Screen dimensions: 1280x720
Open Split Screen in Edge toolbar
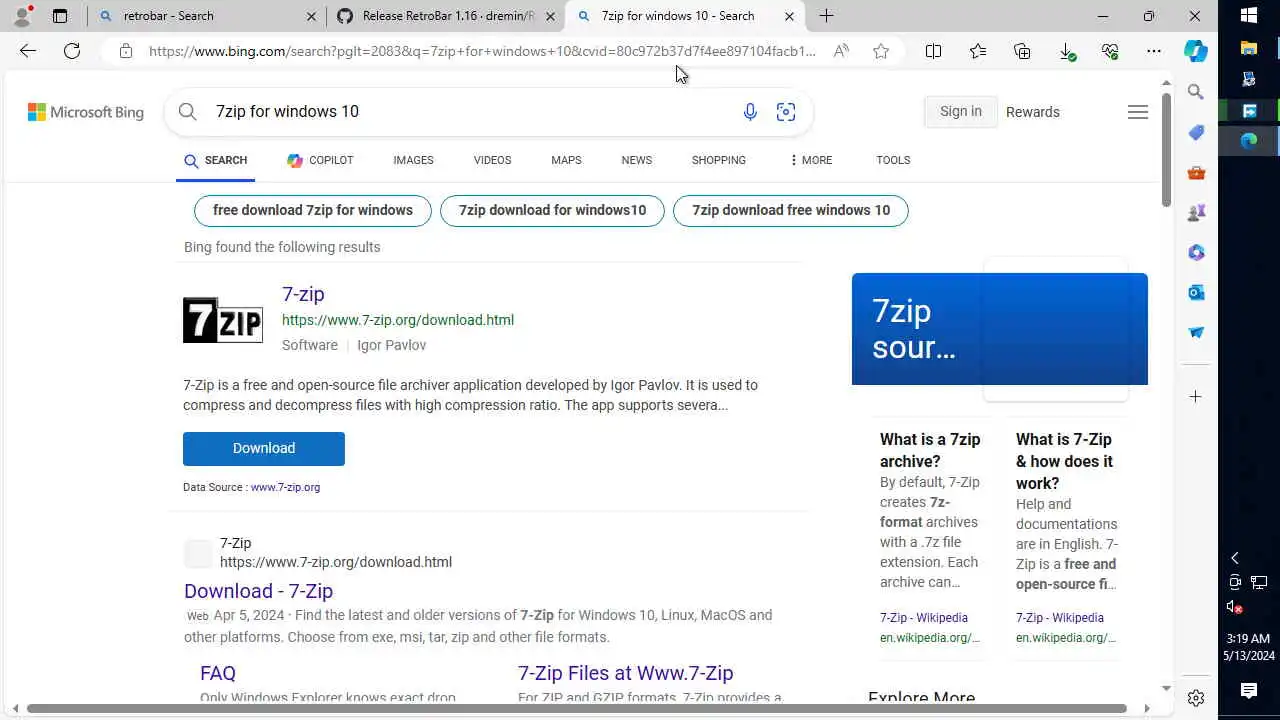pos(933,51)
